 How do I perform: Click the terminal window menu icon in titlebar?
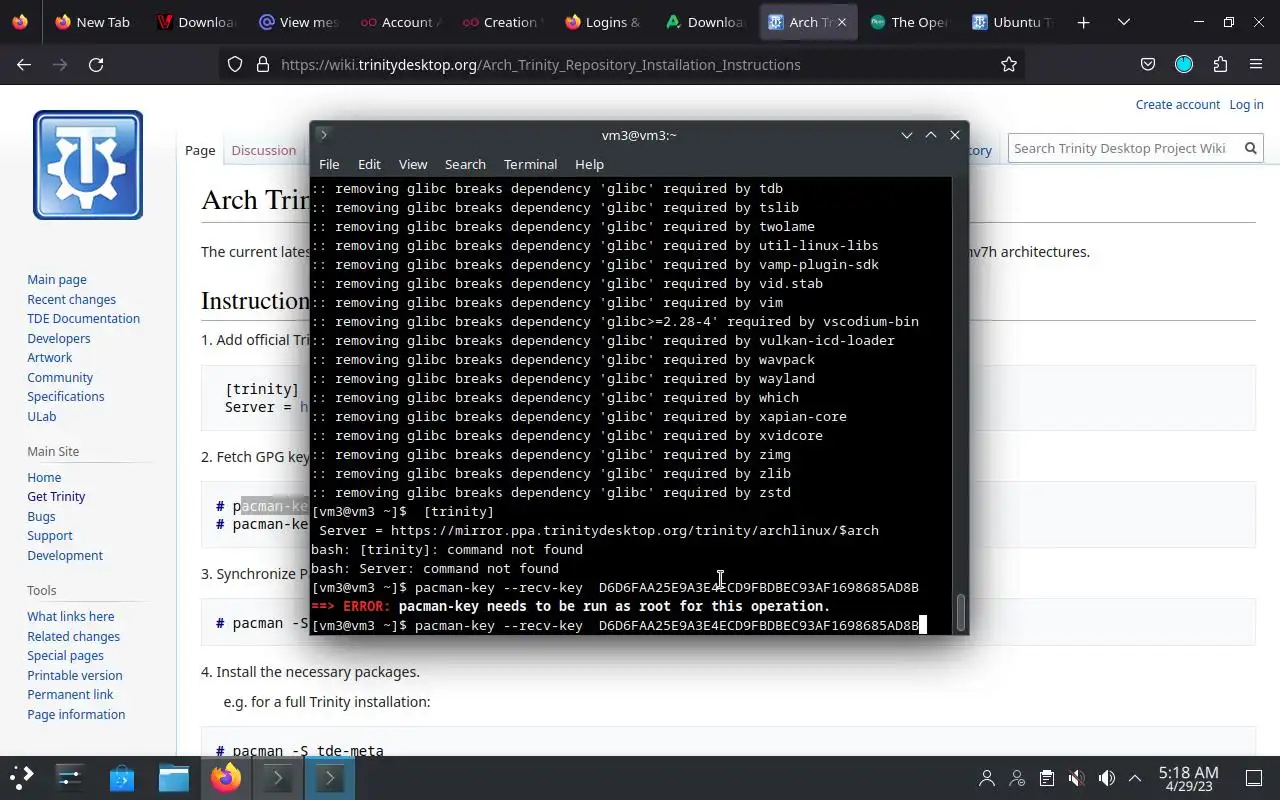coord(324,135)
